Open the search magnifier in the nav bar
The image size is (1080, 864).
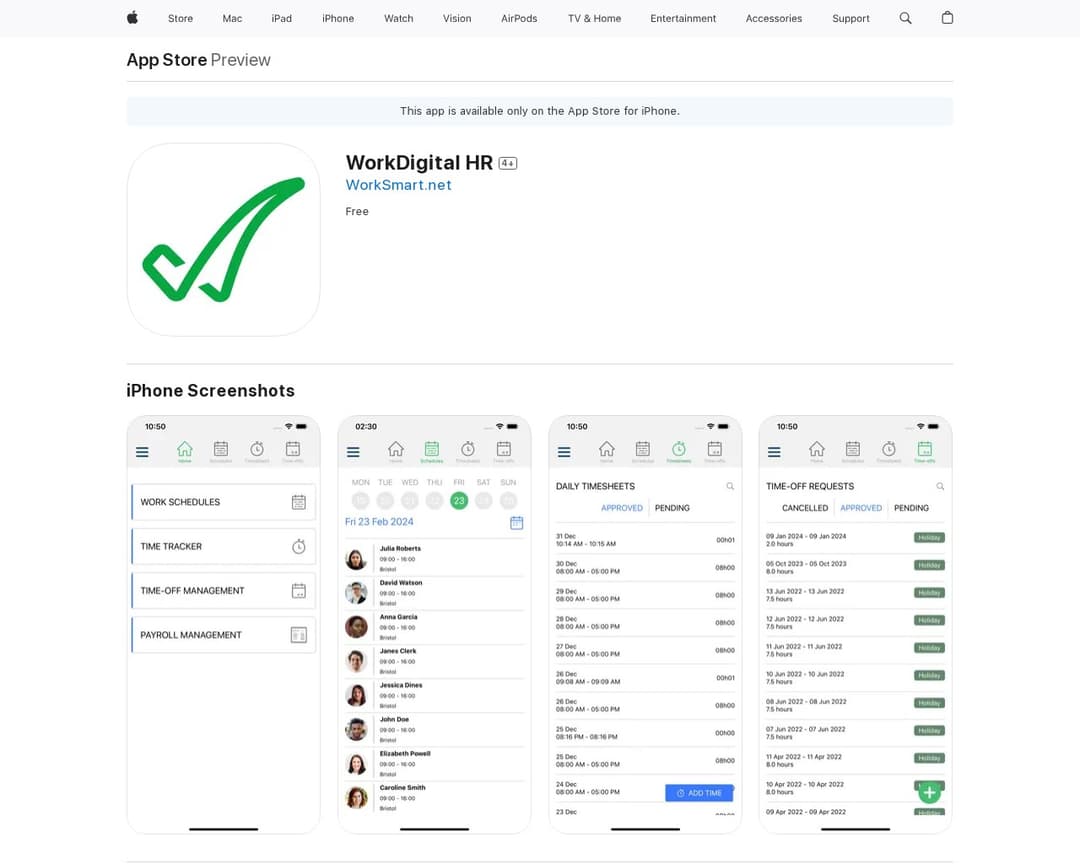point(905,18)
